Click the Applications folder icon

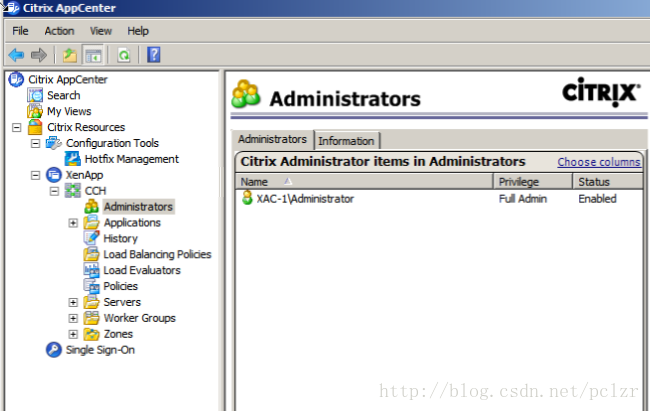(x=92, y=223)
